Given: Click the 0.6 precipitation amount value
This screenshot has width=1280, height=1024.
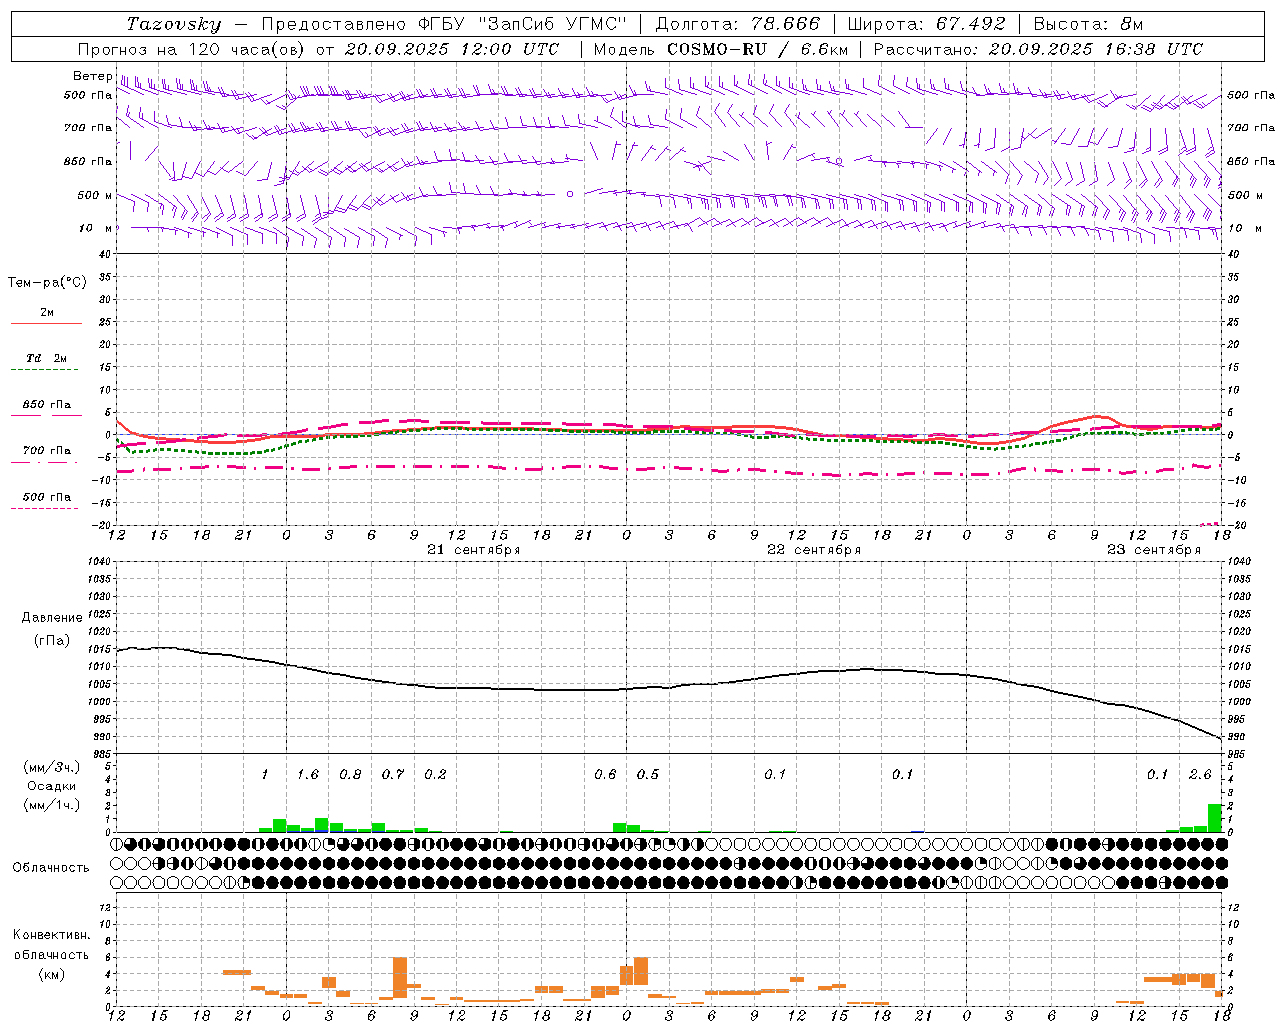Looking at the screenshot, I should point(605,775).
